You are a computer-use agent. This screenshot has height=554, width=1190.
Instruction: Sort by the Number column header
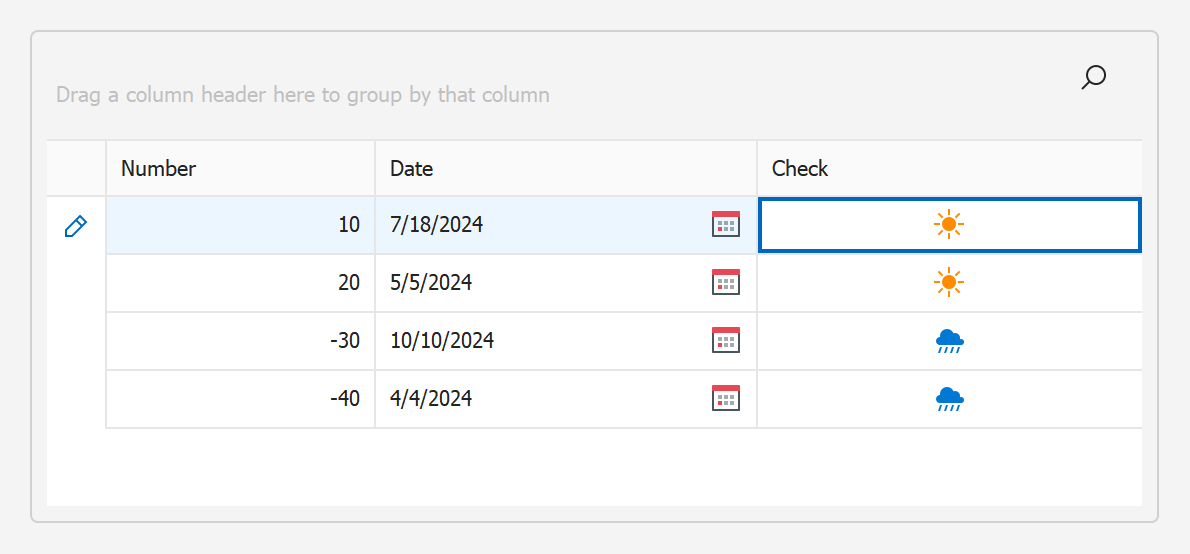pos(240,168)
